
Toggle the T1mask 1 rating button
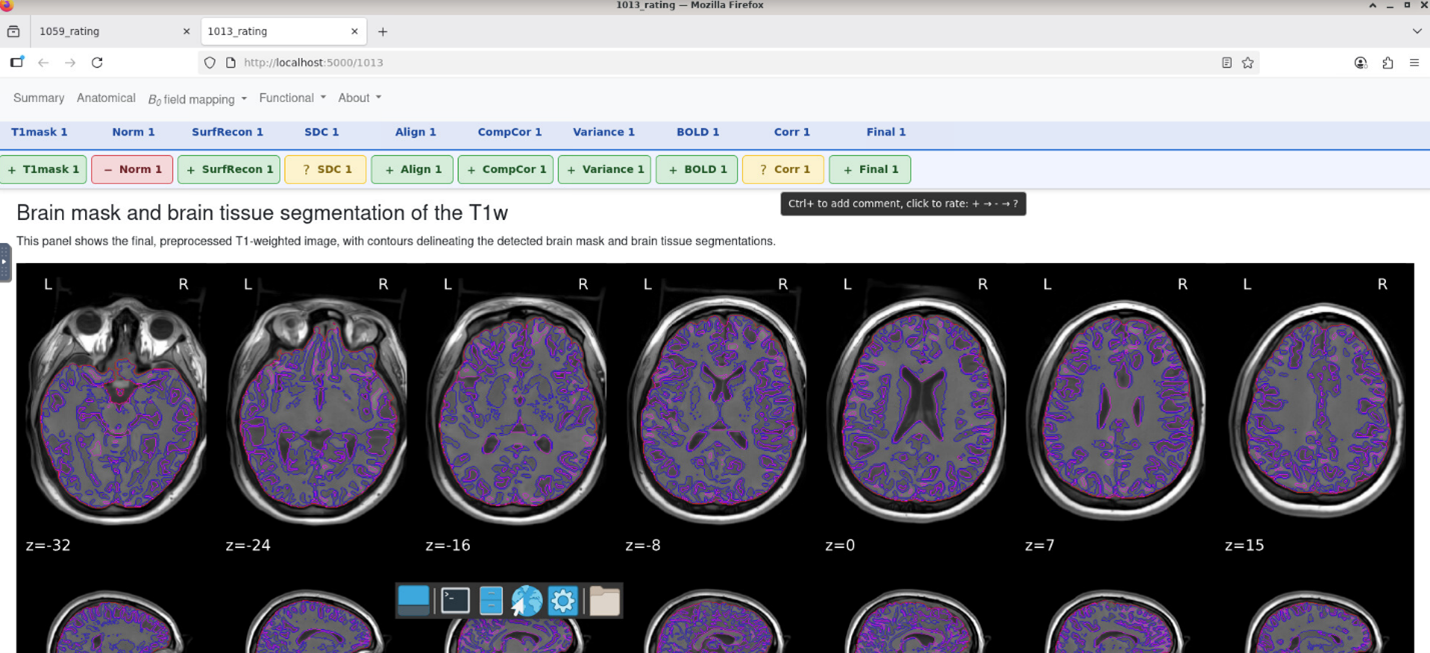pos(44,169)
